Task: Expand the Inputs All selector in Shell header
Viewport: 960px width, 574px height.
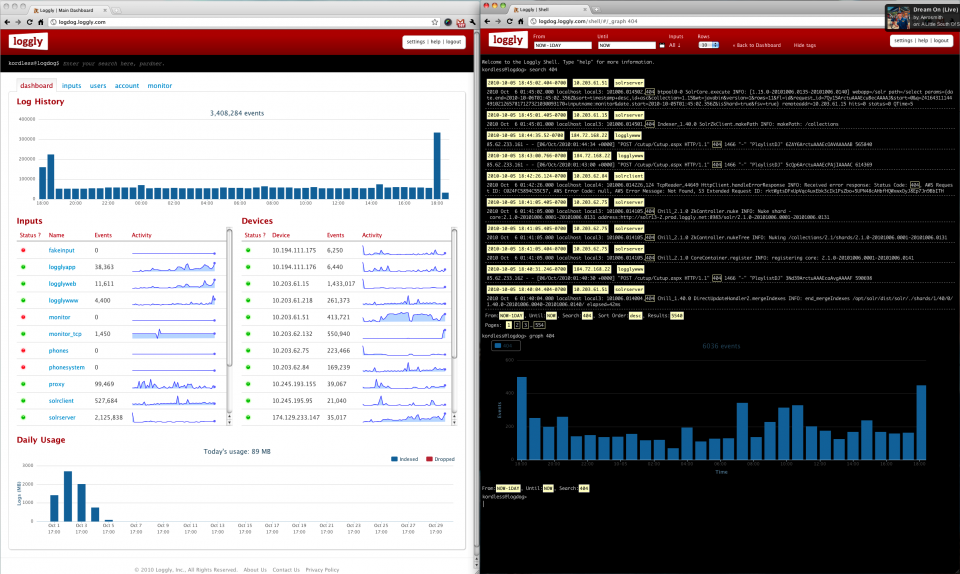Action: pyautogui.click(x=675, y=45)
